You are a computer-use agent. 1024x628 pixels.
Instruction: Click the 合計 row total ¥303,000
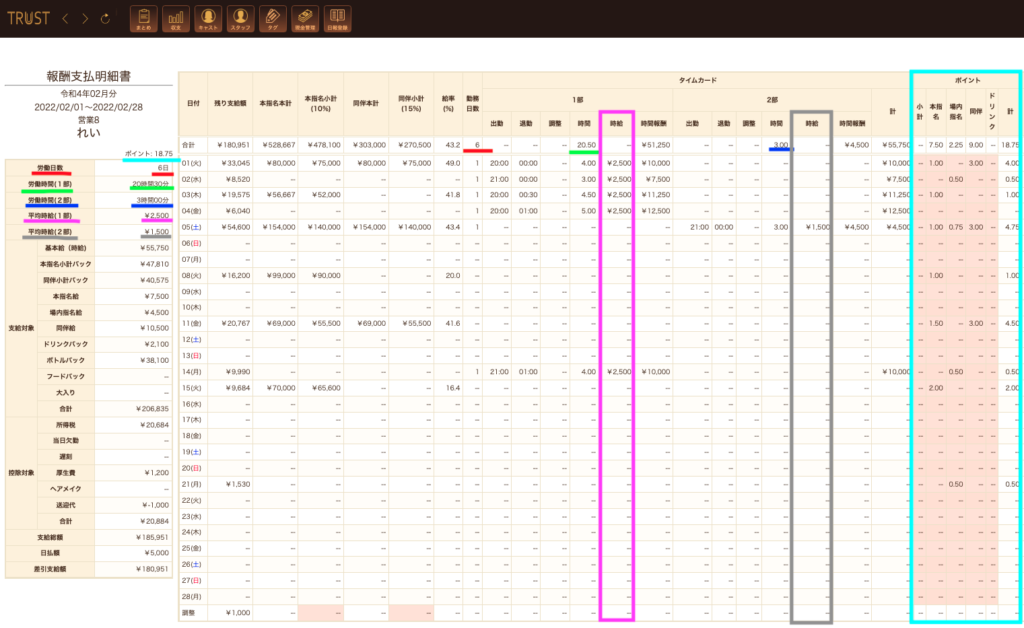tap(370, 145)
